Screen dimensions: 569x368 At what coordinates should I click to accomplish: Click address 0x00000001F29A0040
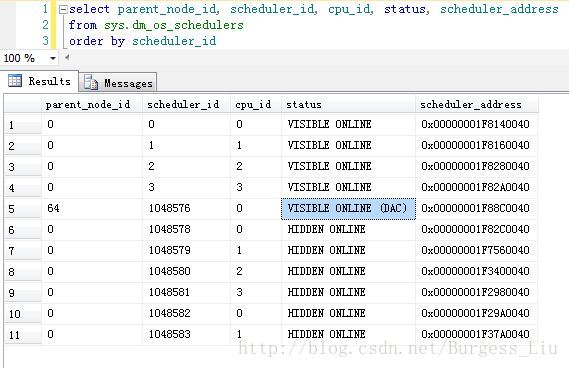pyautogui.click(x=475, y=314)
